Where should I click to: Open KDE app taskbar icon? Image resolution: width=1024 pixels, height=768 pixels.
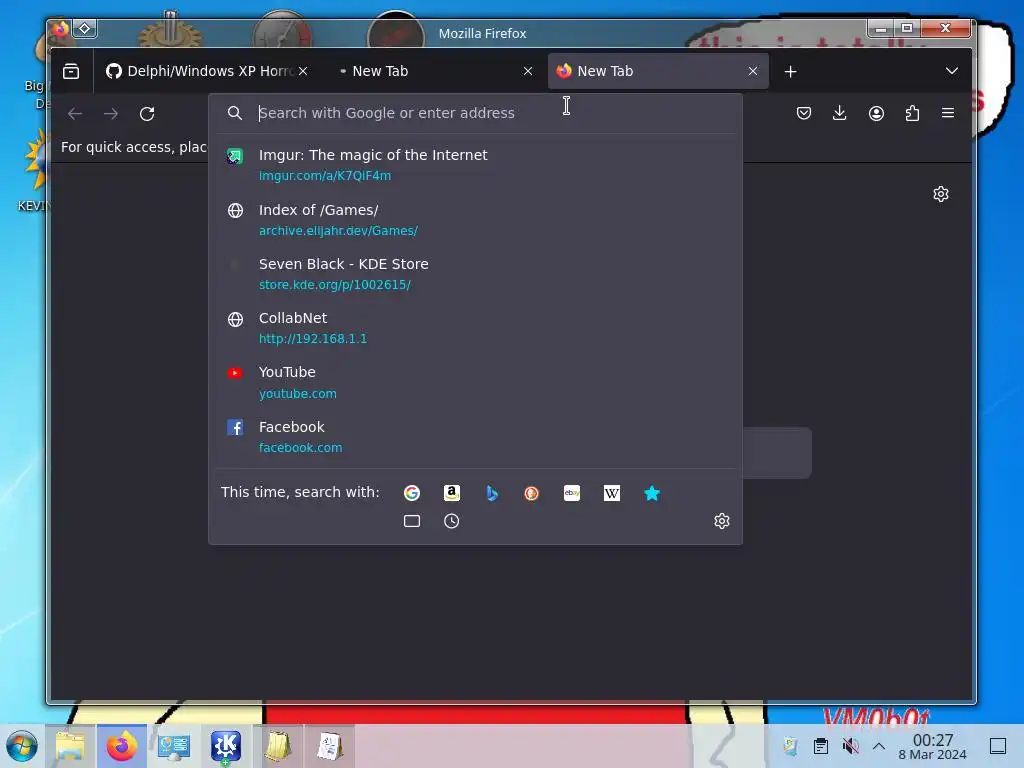[x=226, y=746]
